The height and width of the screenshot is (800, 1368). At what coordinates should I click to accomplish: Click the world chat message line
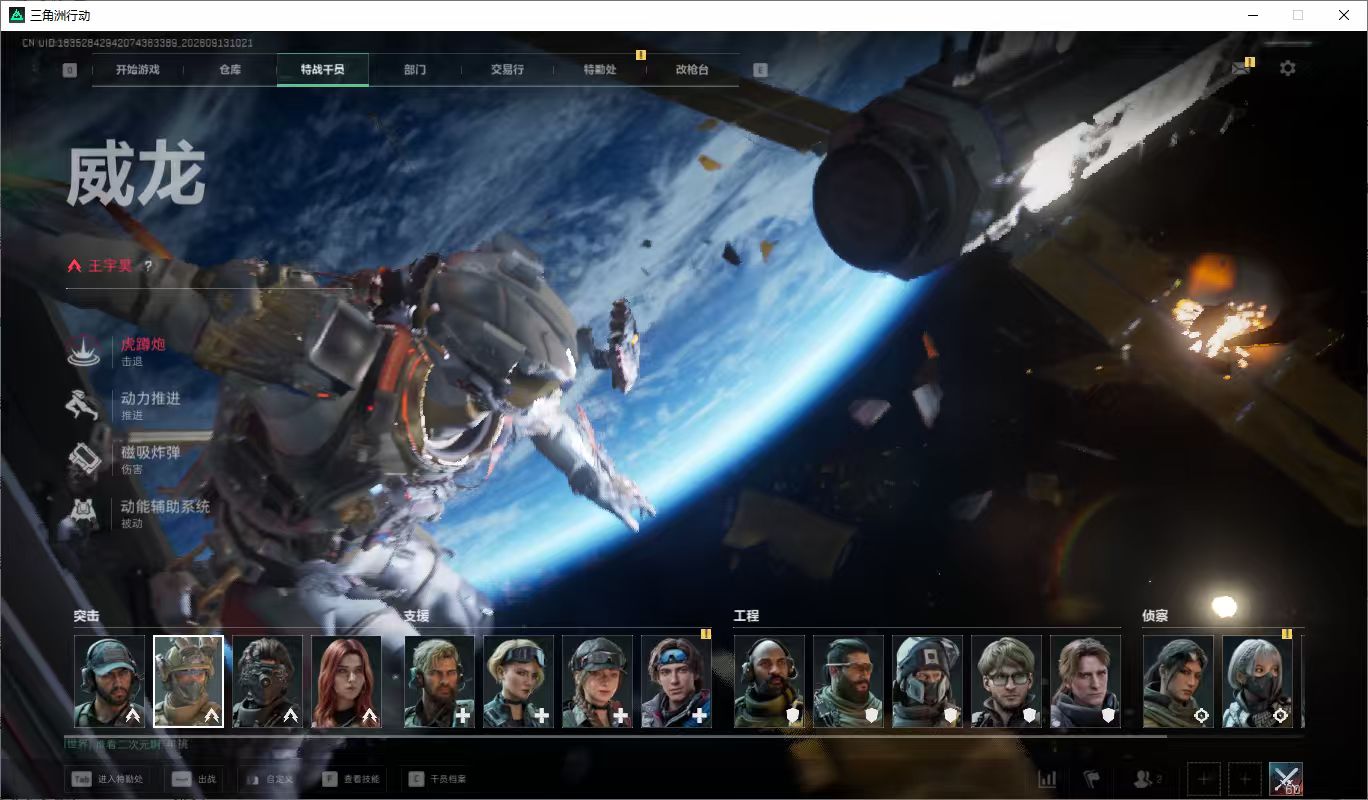coord(126,745)
